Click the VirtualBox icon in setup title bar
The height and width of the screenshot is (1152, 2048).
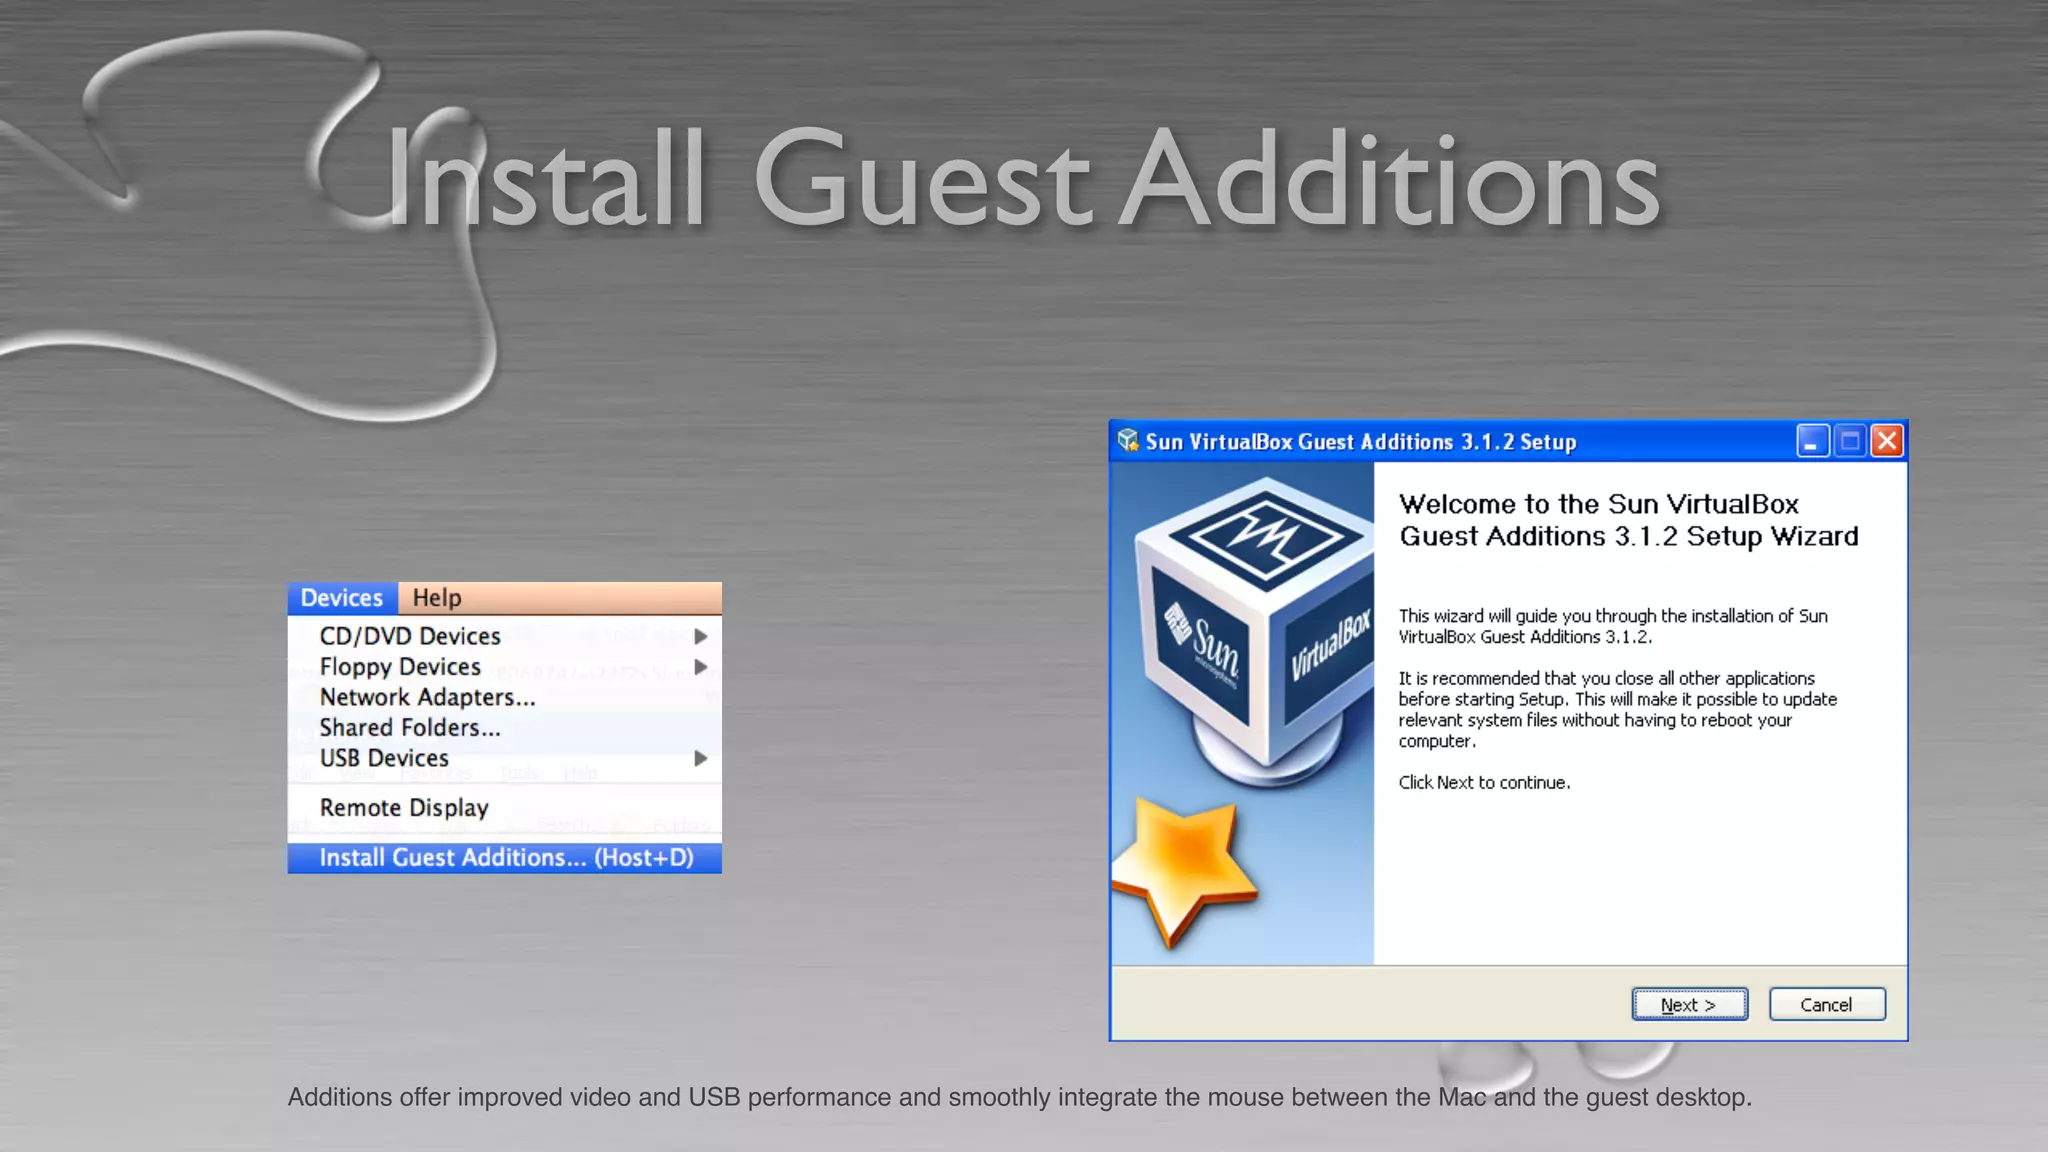tap(1128, 441)
